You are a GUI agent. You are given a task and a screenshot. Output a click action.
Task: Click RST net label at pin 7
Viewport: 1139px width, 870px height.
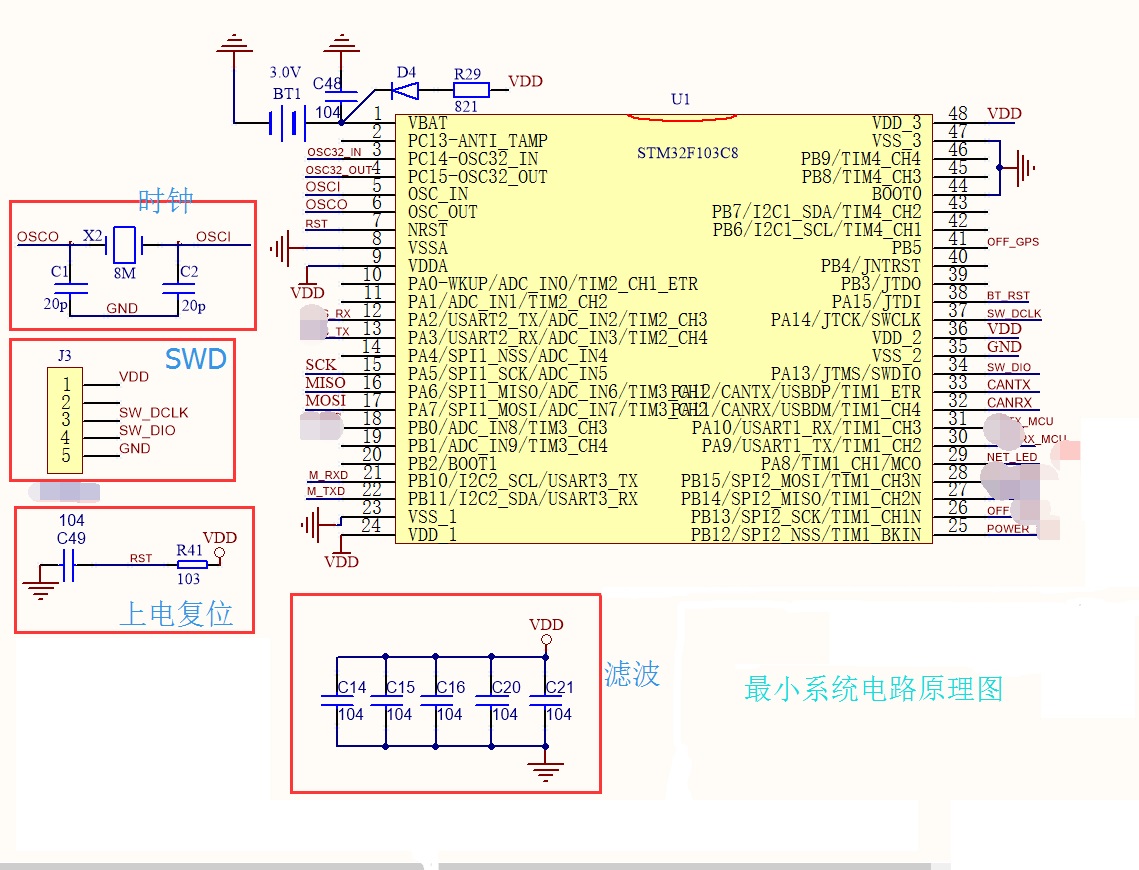pyautogui.click(x=316, y=224)
